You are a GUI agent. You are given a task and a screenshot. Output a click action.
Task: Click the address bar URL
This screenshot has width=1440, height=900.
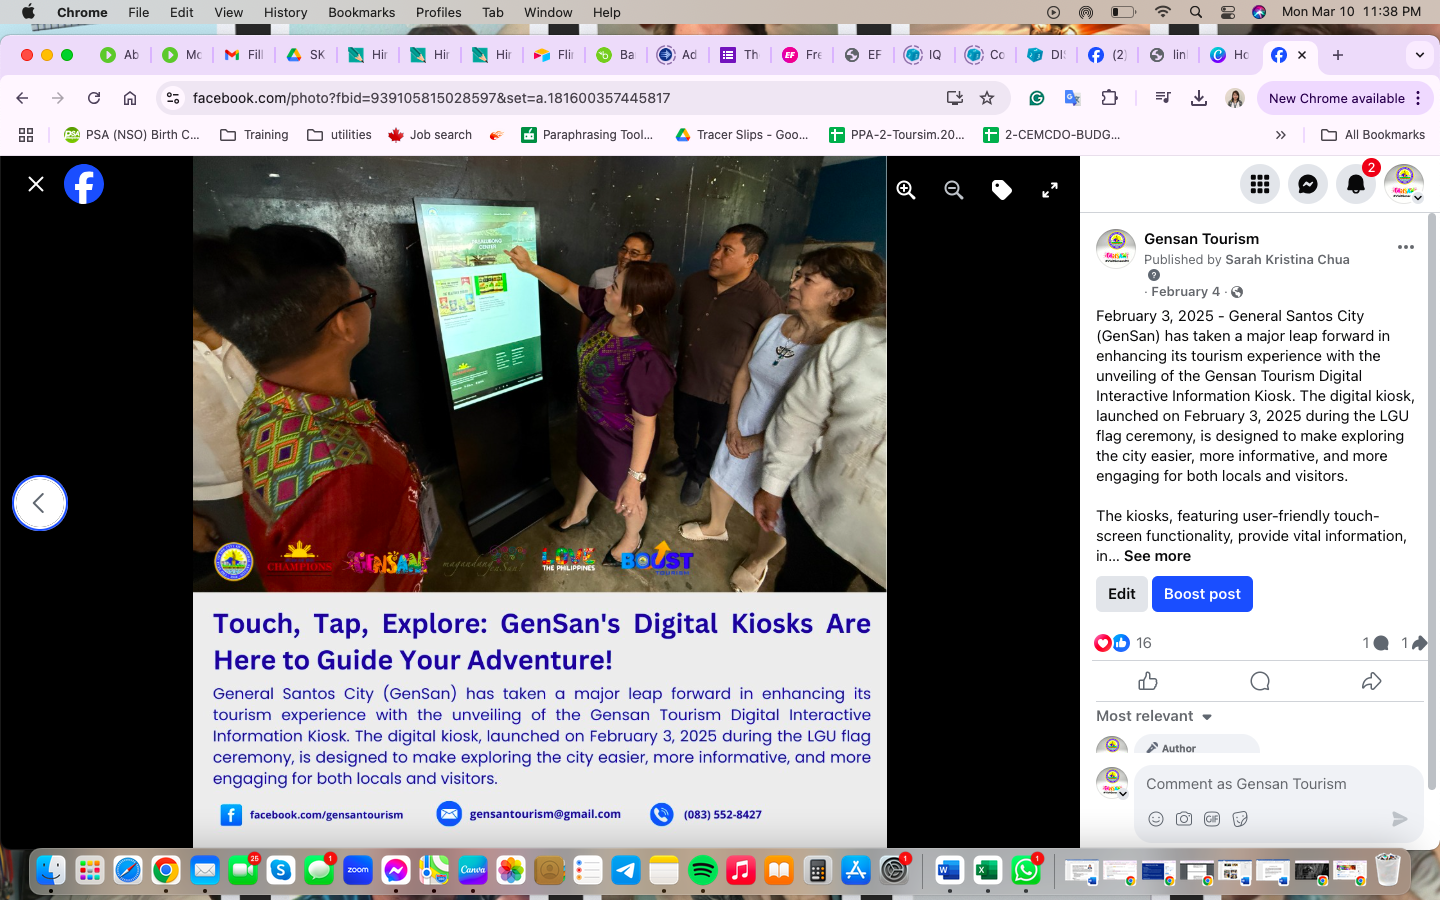(431, 98)
